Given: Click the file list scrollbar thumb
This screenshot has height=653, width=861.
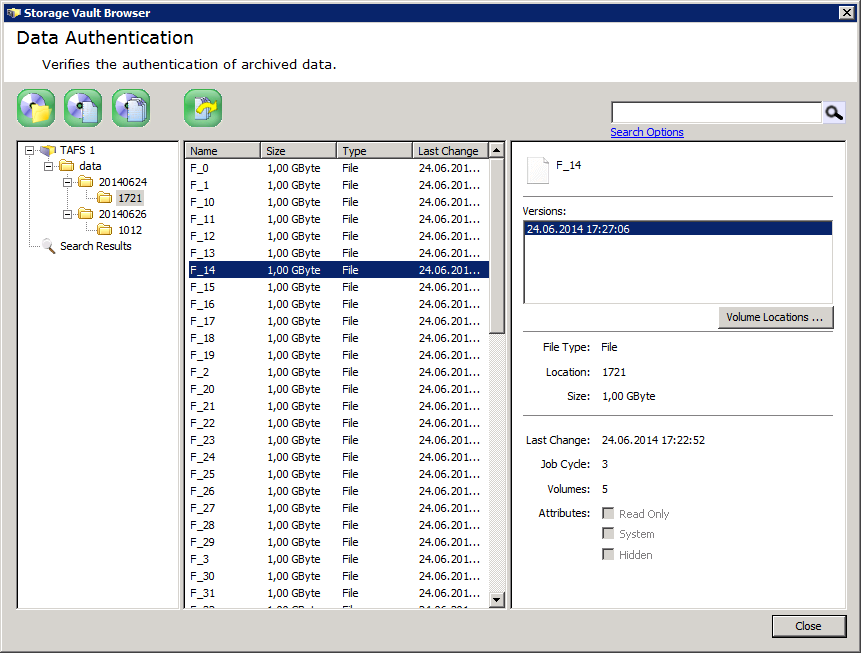Looking at the screenshot, I should (496, 245).
